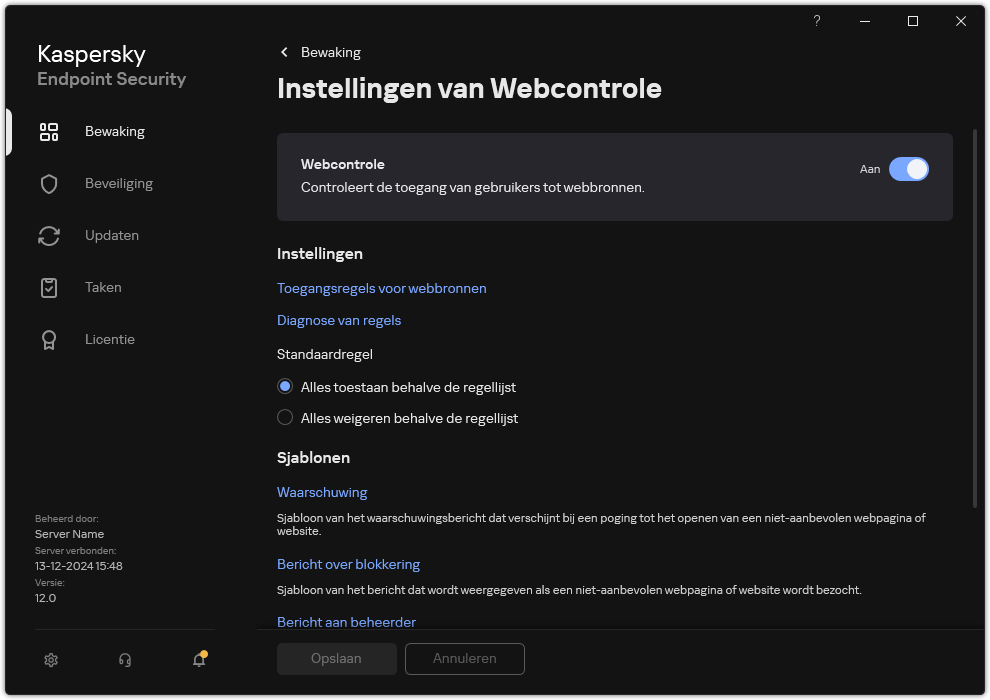
Task: Open support using the headset icon
Action: click(x=124, y=660)
